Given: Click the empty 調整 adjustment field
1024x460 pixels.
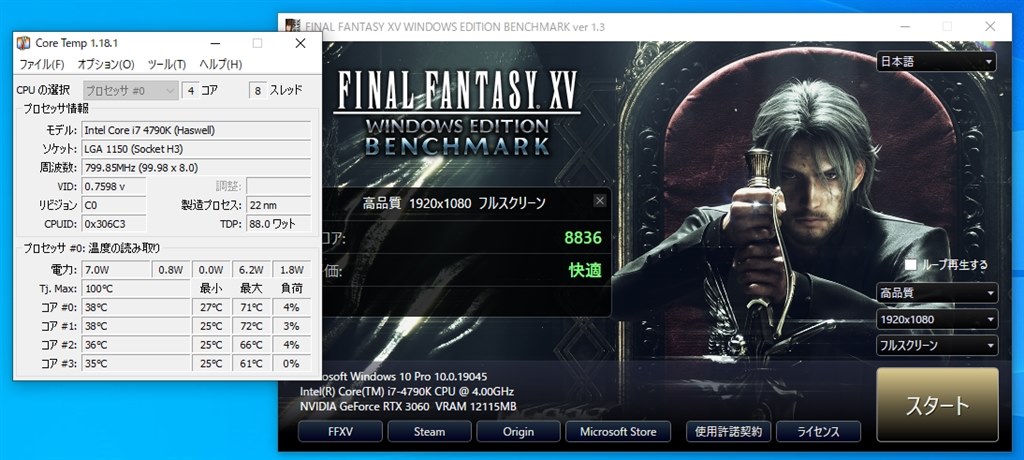Looking at the screenshot, I should 278,186.
